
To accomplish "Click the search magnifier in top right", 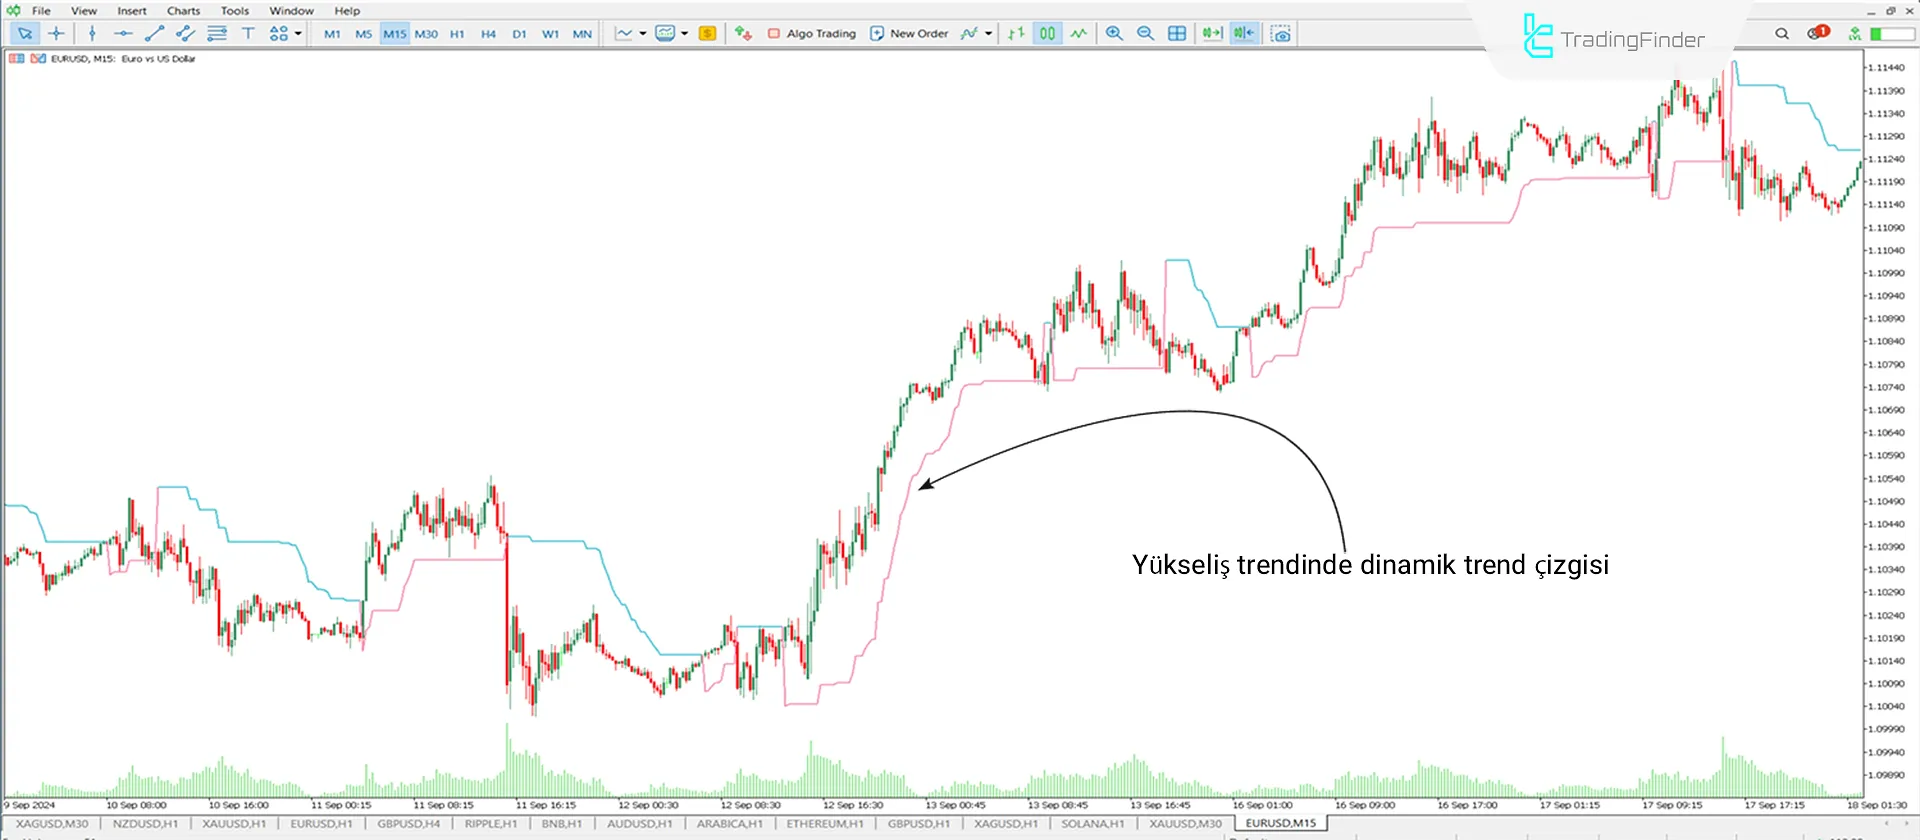I will tap(1781, 34).
